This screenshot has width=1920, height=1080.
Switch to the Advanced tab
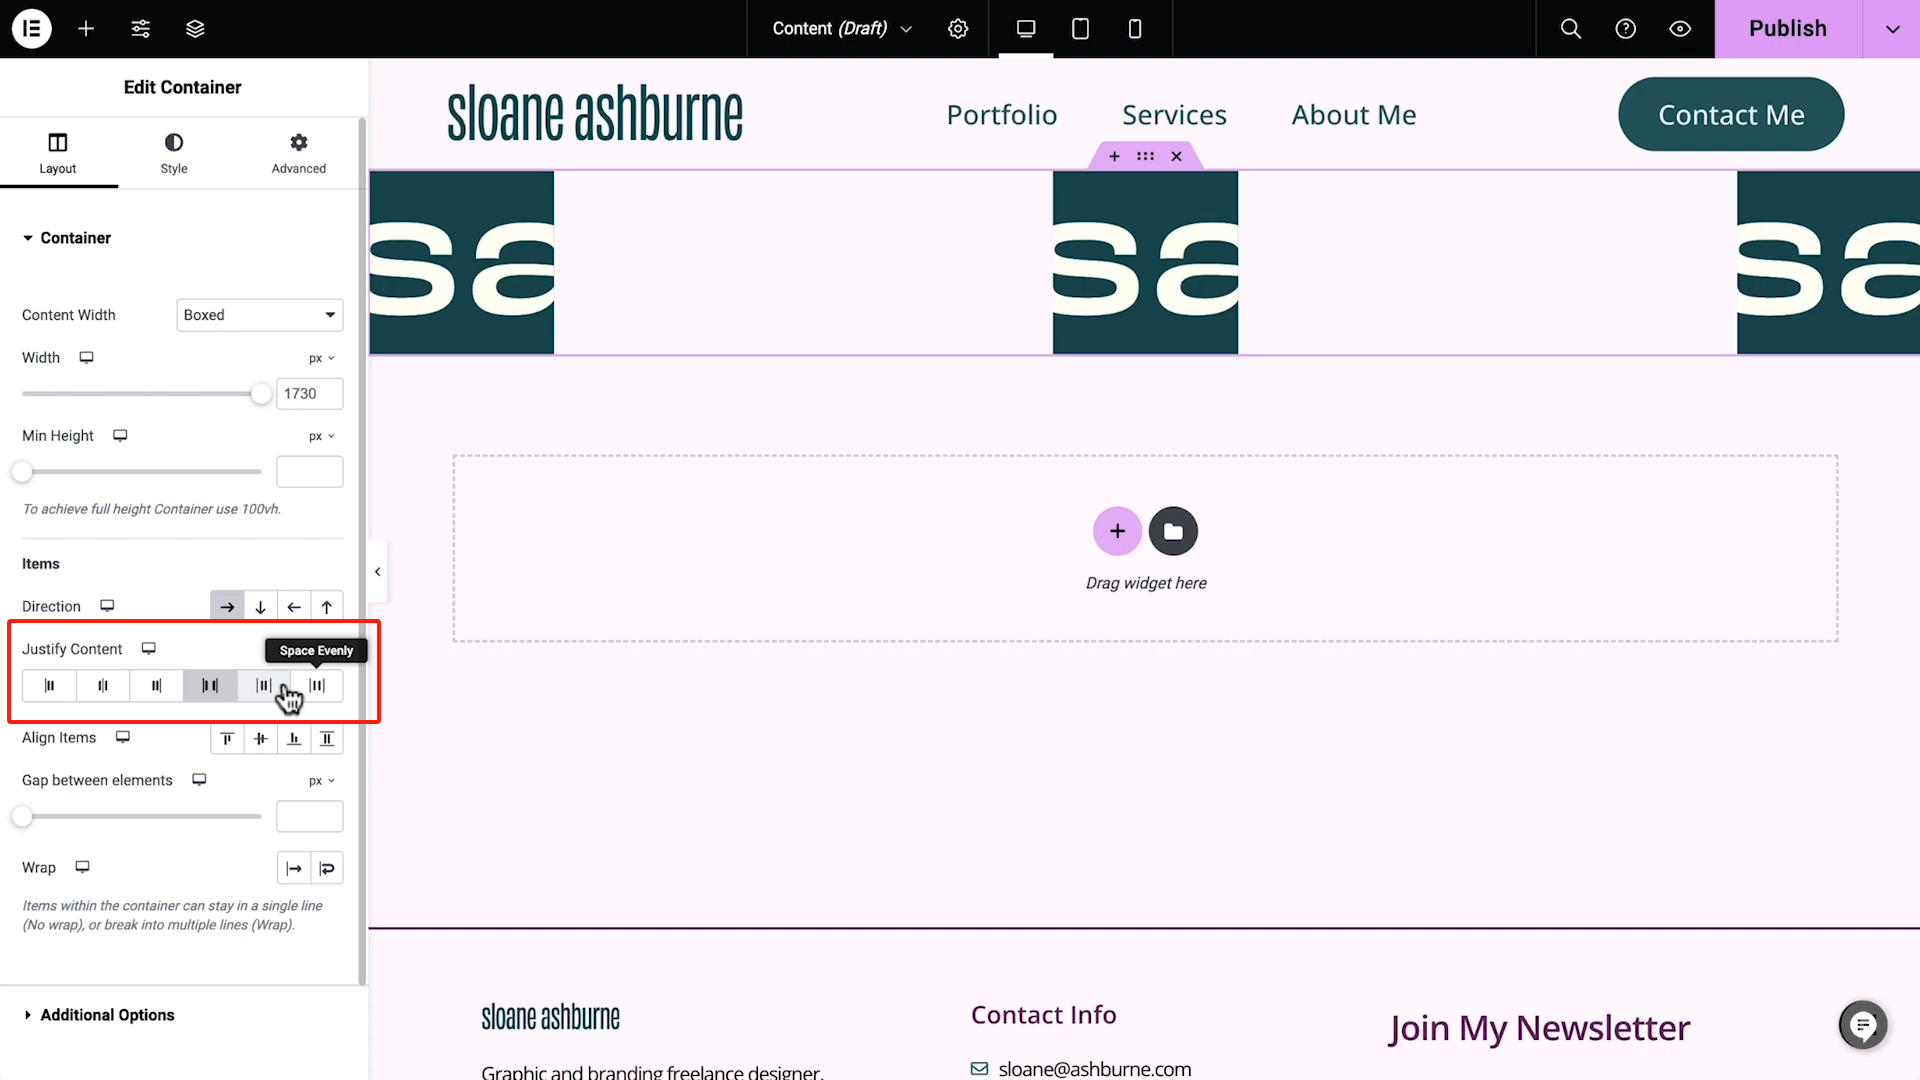[x=298, y=153]
